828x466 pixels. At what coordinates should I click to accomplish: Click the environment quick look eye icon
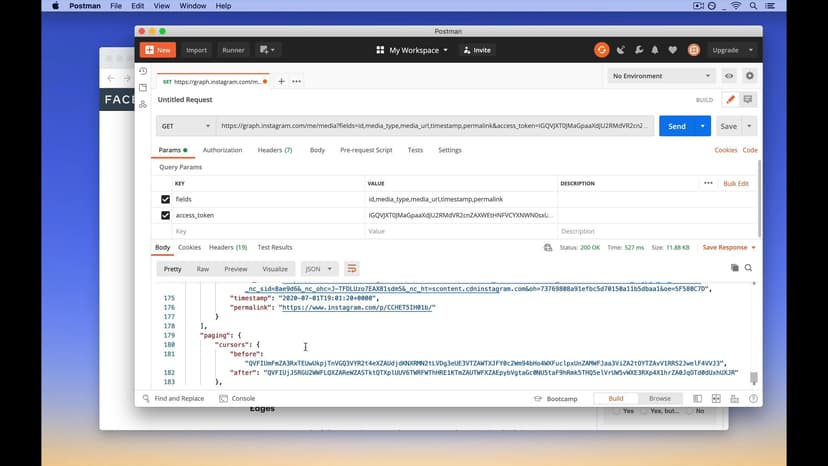click(x=729, y=76)
